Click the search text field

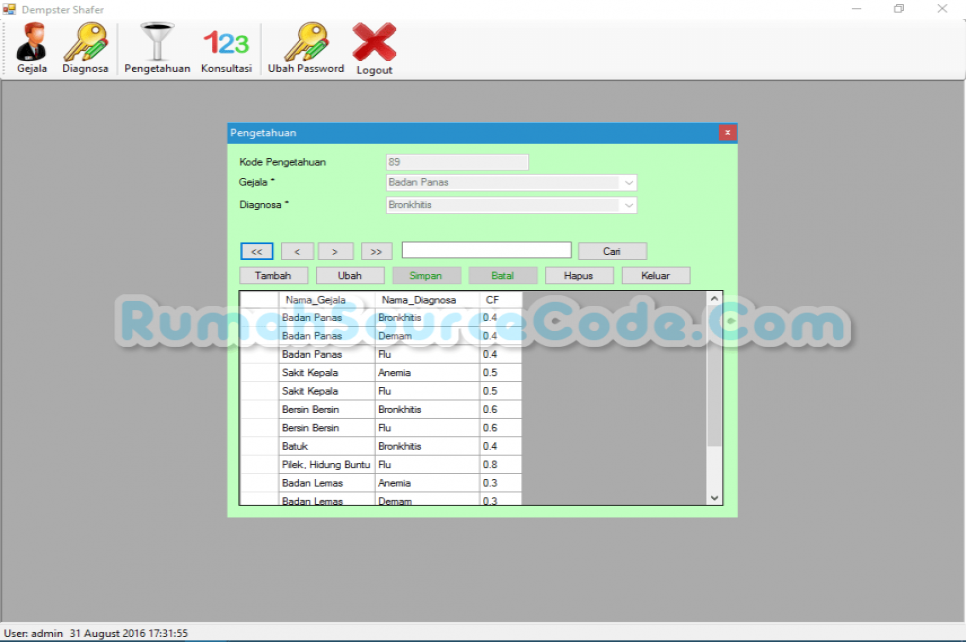pyautogui.click(x=486, y=251)
